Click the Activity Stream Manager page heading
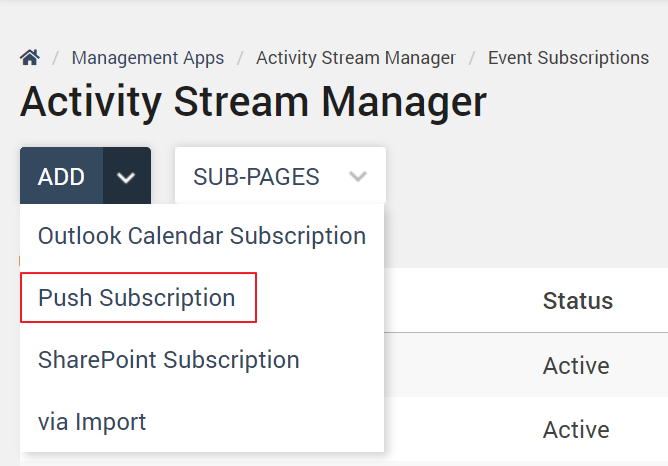 coord(253,102)
